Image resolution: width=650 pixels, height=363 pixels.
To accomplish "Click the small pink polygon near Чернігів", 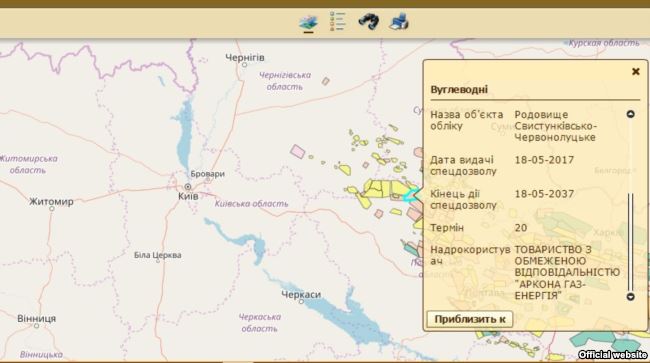I will click(x=326, y=81).
